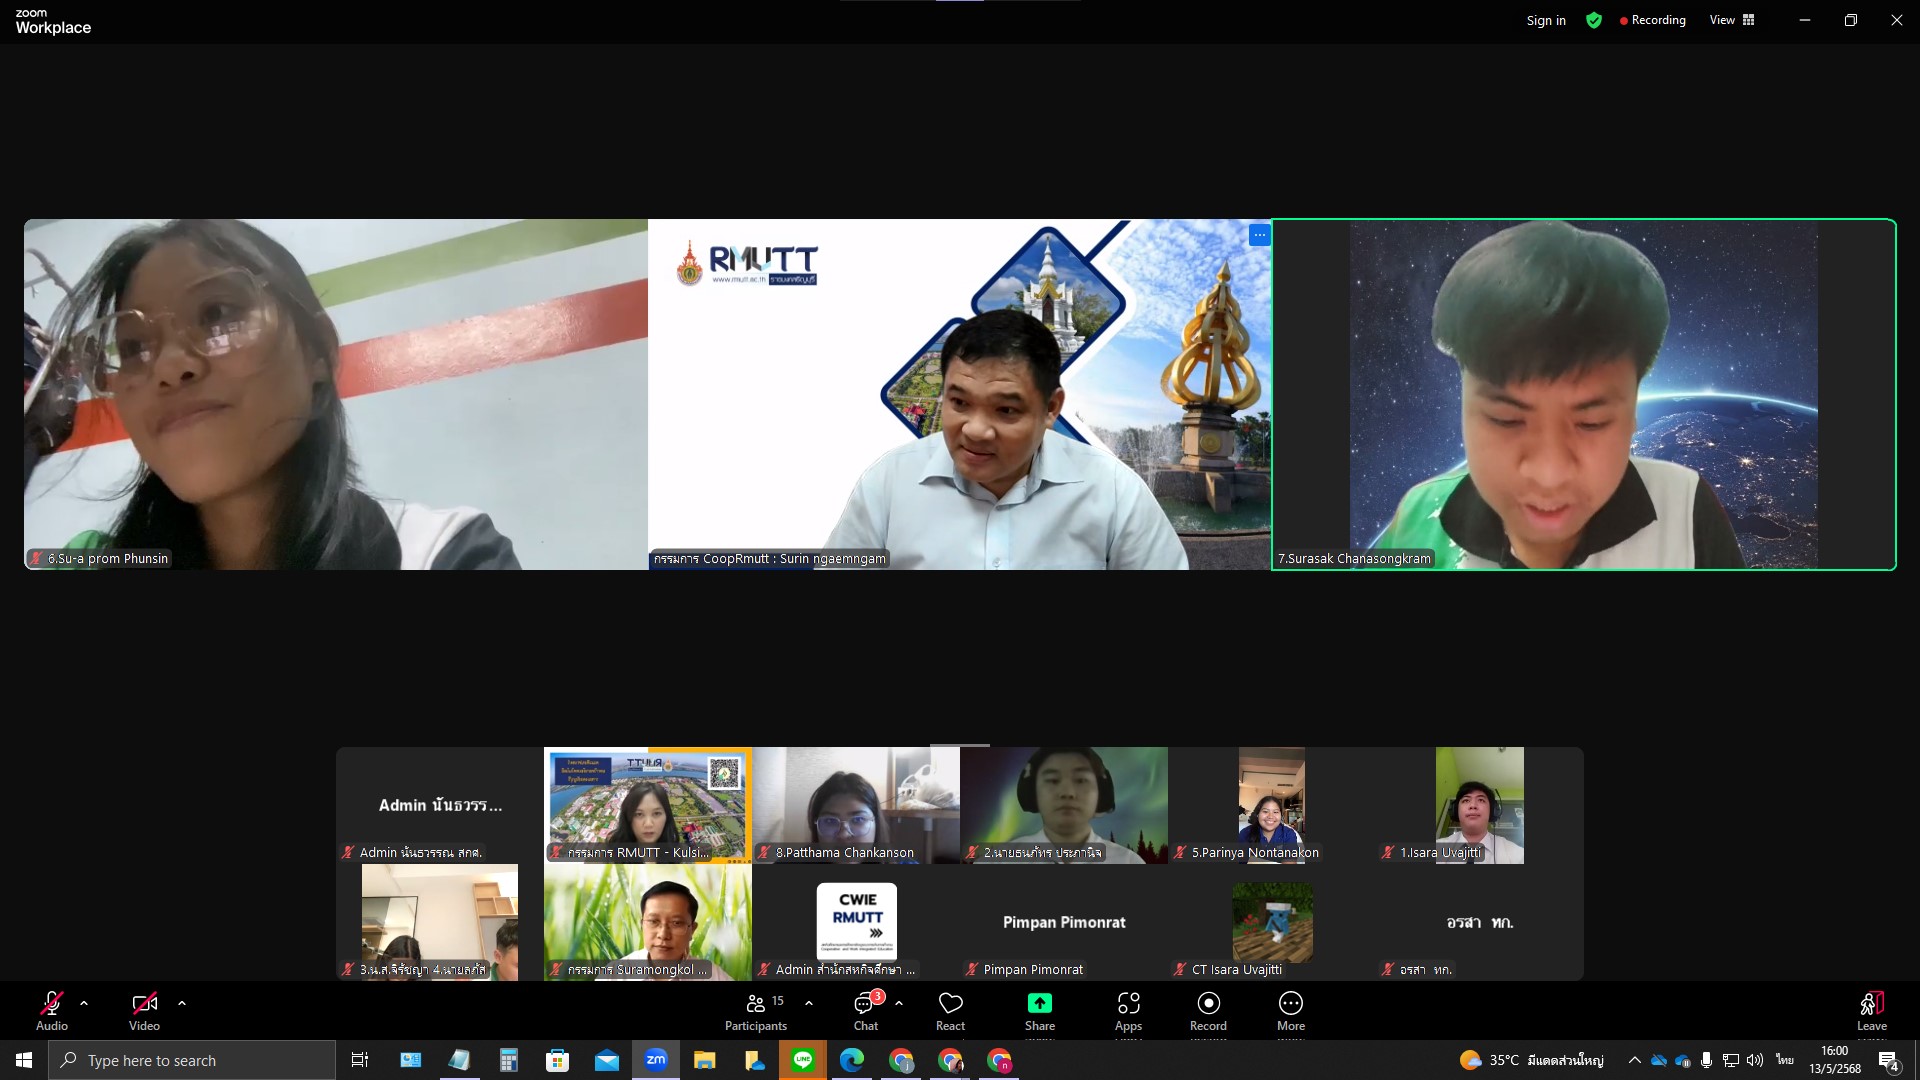The height and width of the screenshot is (1080, 1920).
Task: Open the Calculator taskbar icon
Action: point(509,1060)
